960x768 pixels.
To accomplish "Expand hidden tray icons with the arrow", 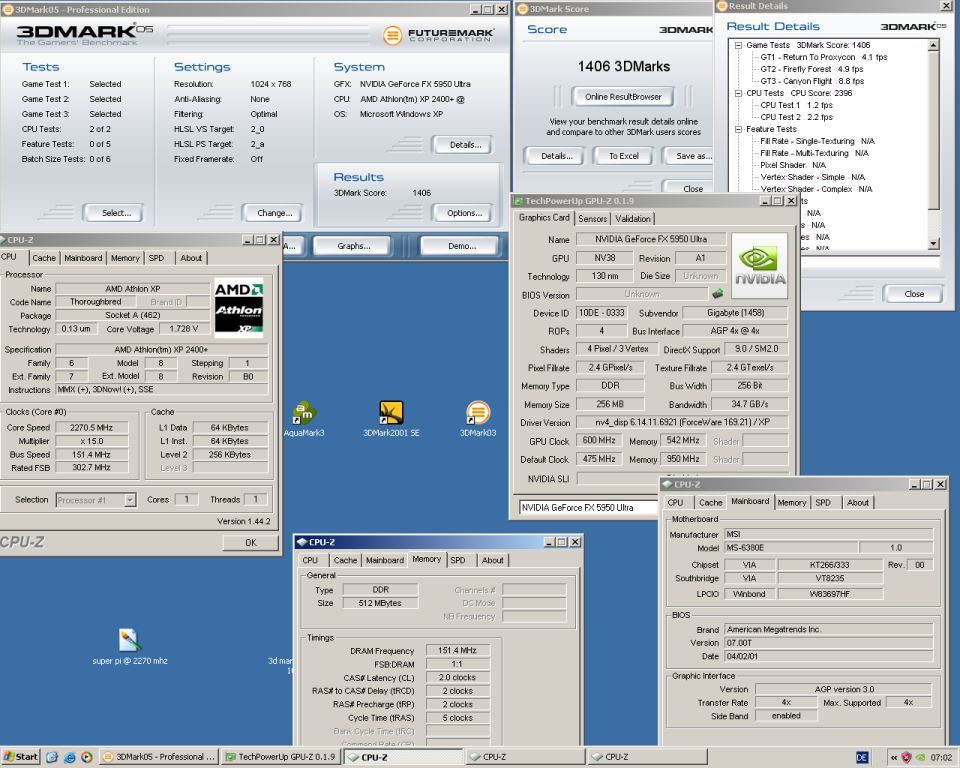I will (x=894, y=758).
